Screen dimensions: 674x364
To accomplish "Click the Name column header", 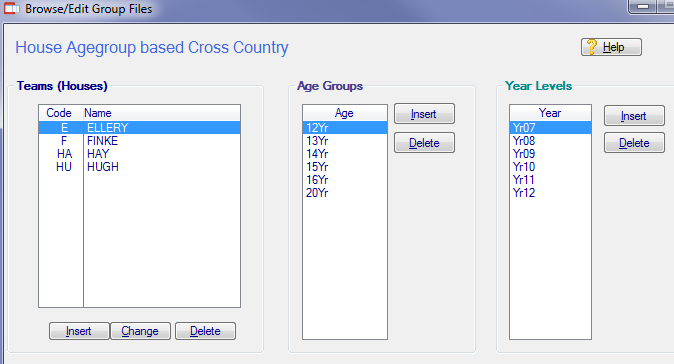I will [162, 113].
